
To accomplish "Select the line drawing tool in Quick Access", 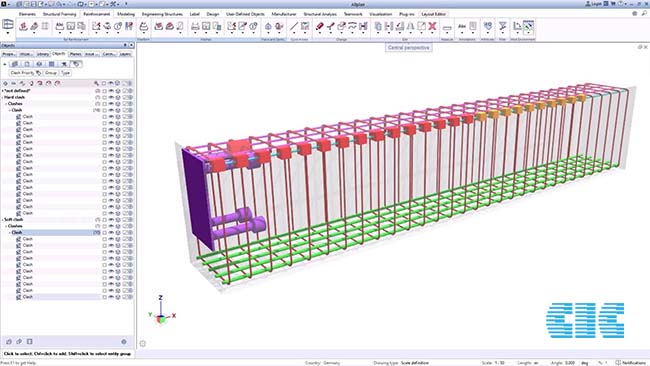I will click(294, 27).
